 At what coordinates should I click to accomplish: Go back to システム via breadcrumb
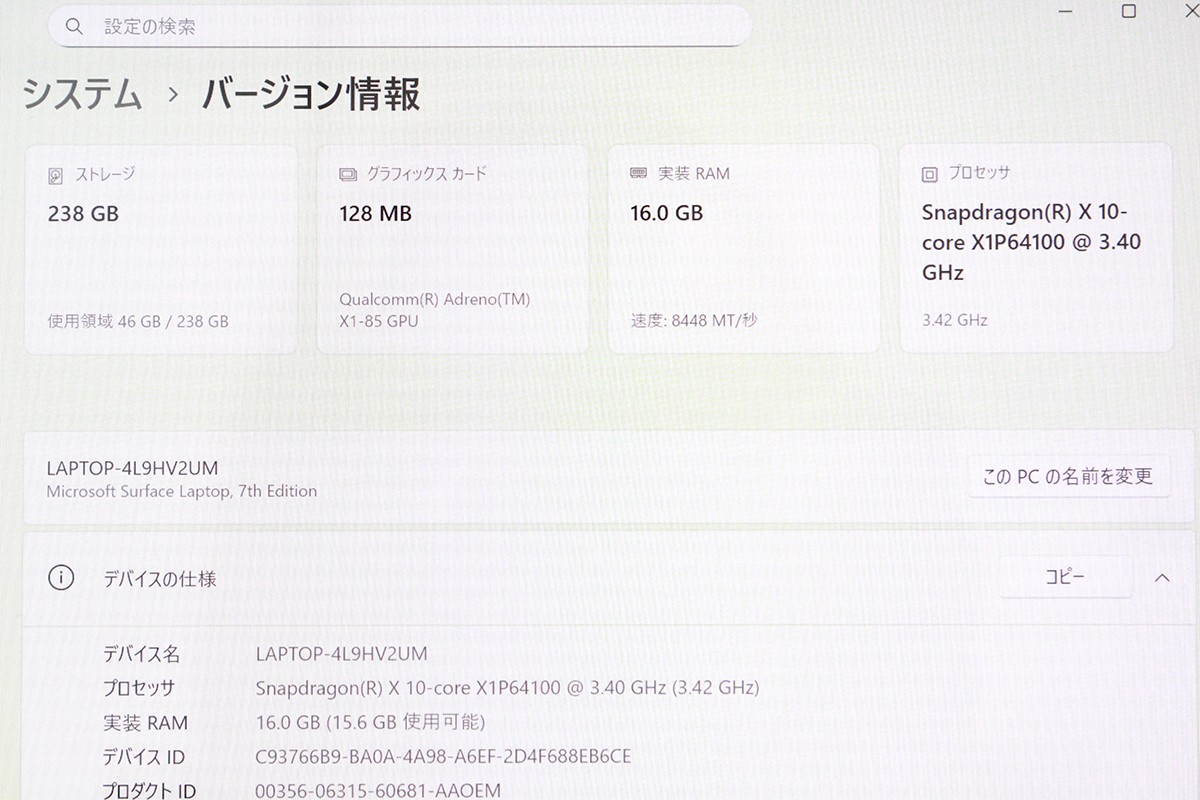click(82, 95)
